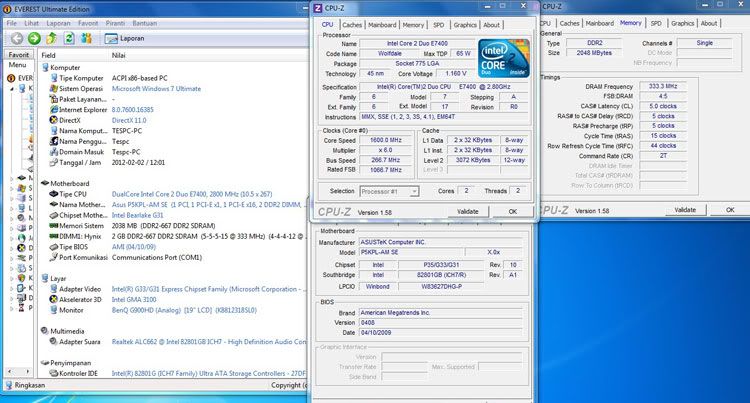Click the Up level arrow icon in EVEREST
The image size is (750, 403).
pyautogui.click(x=52, y=38)
